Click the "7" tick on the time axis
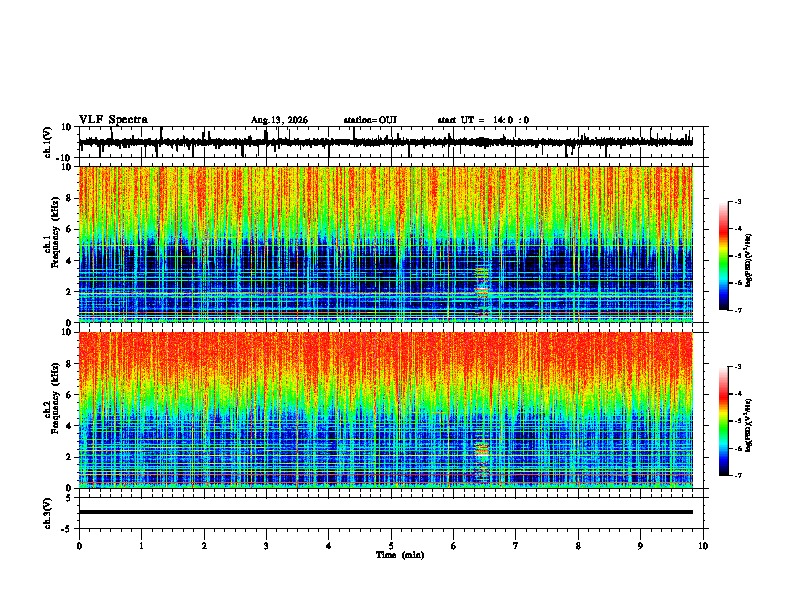This screenshot has height=612, width=792. tap(516, 546)
